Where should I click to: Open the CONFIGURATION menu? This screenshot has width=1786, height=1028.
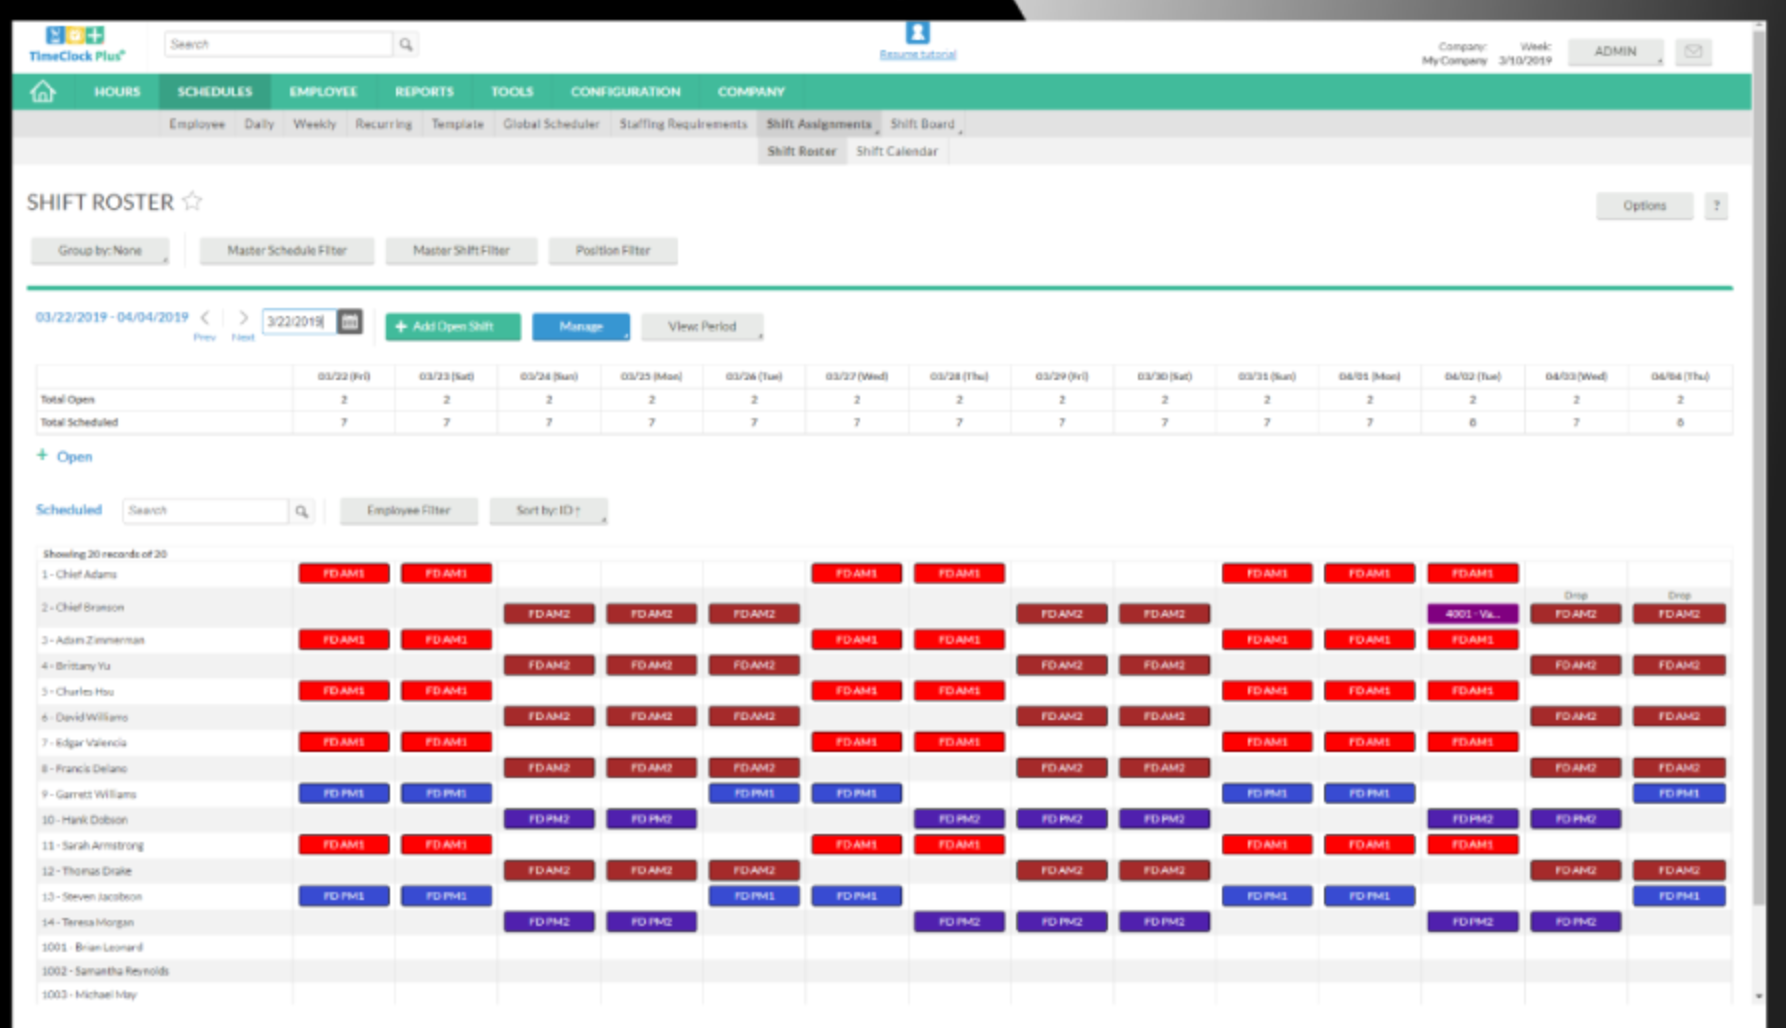pyautogui.click(x=625, y=92)
